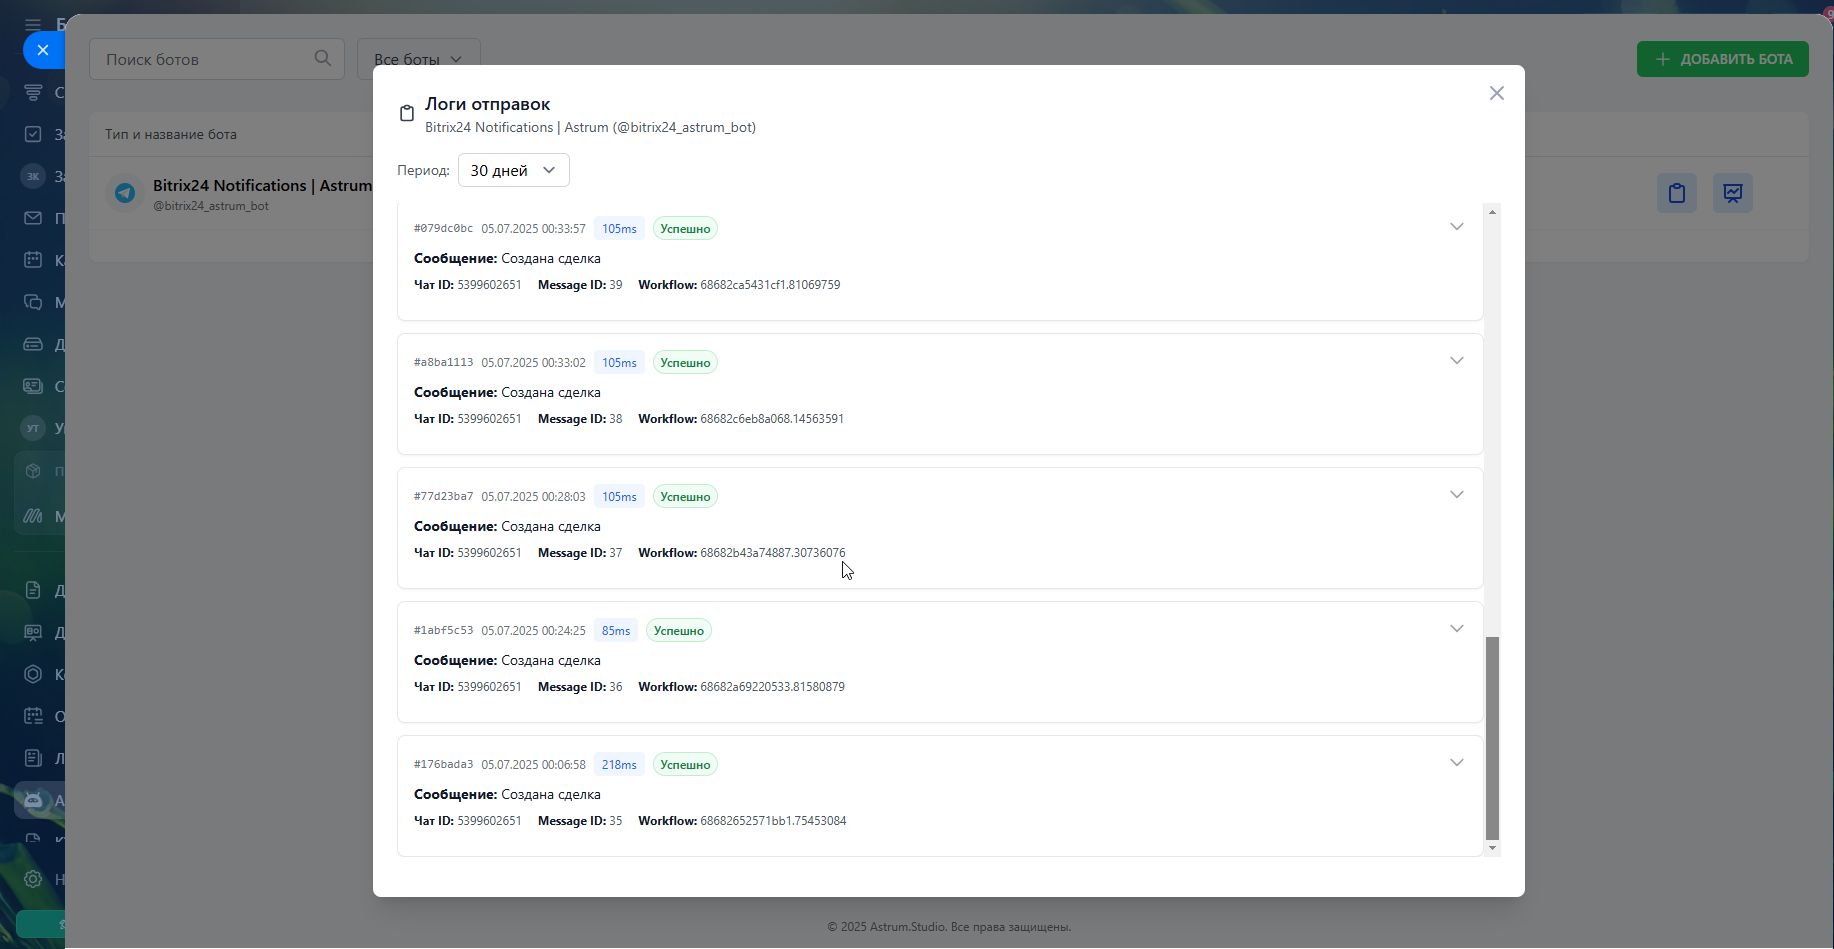
Task: Open the checkmark tasks icon in the sidebar
Action: [x=33, y=134]
